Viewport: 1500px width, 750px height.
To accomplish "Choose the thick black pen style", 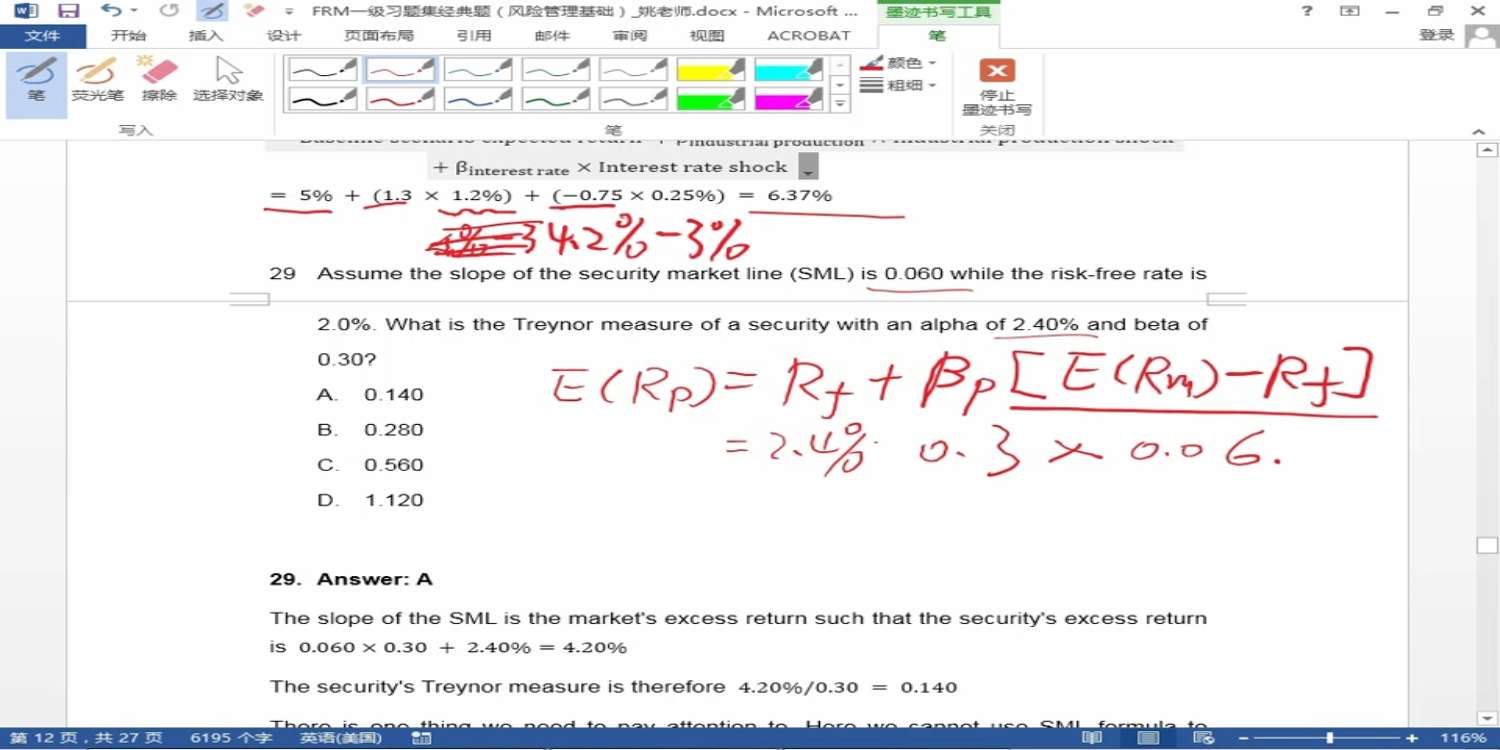I will pos(323,99).
